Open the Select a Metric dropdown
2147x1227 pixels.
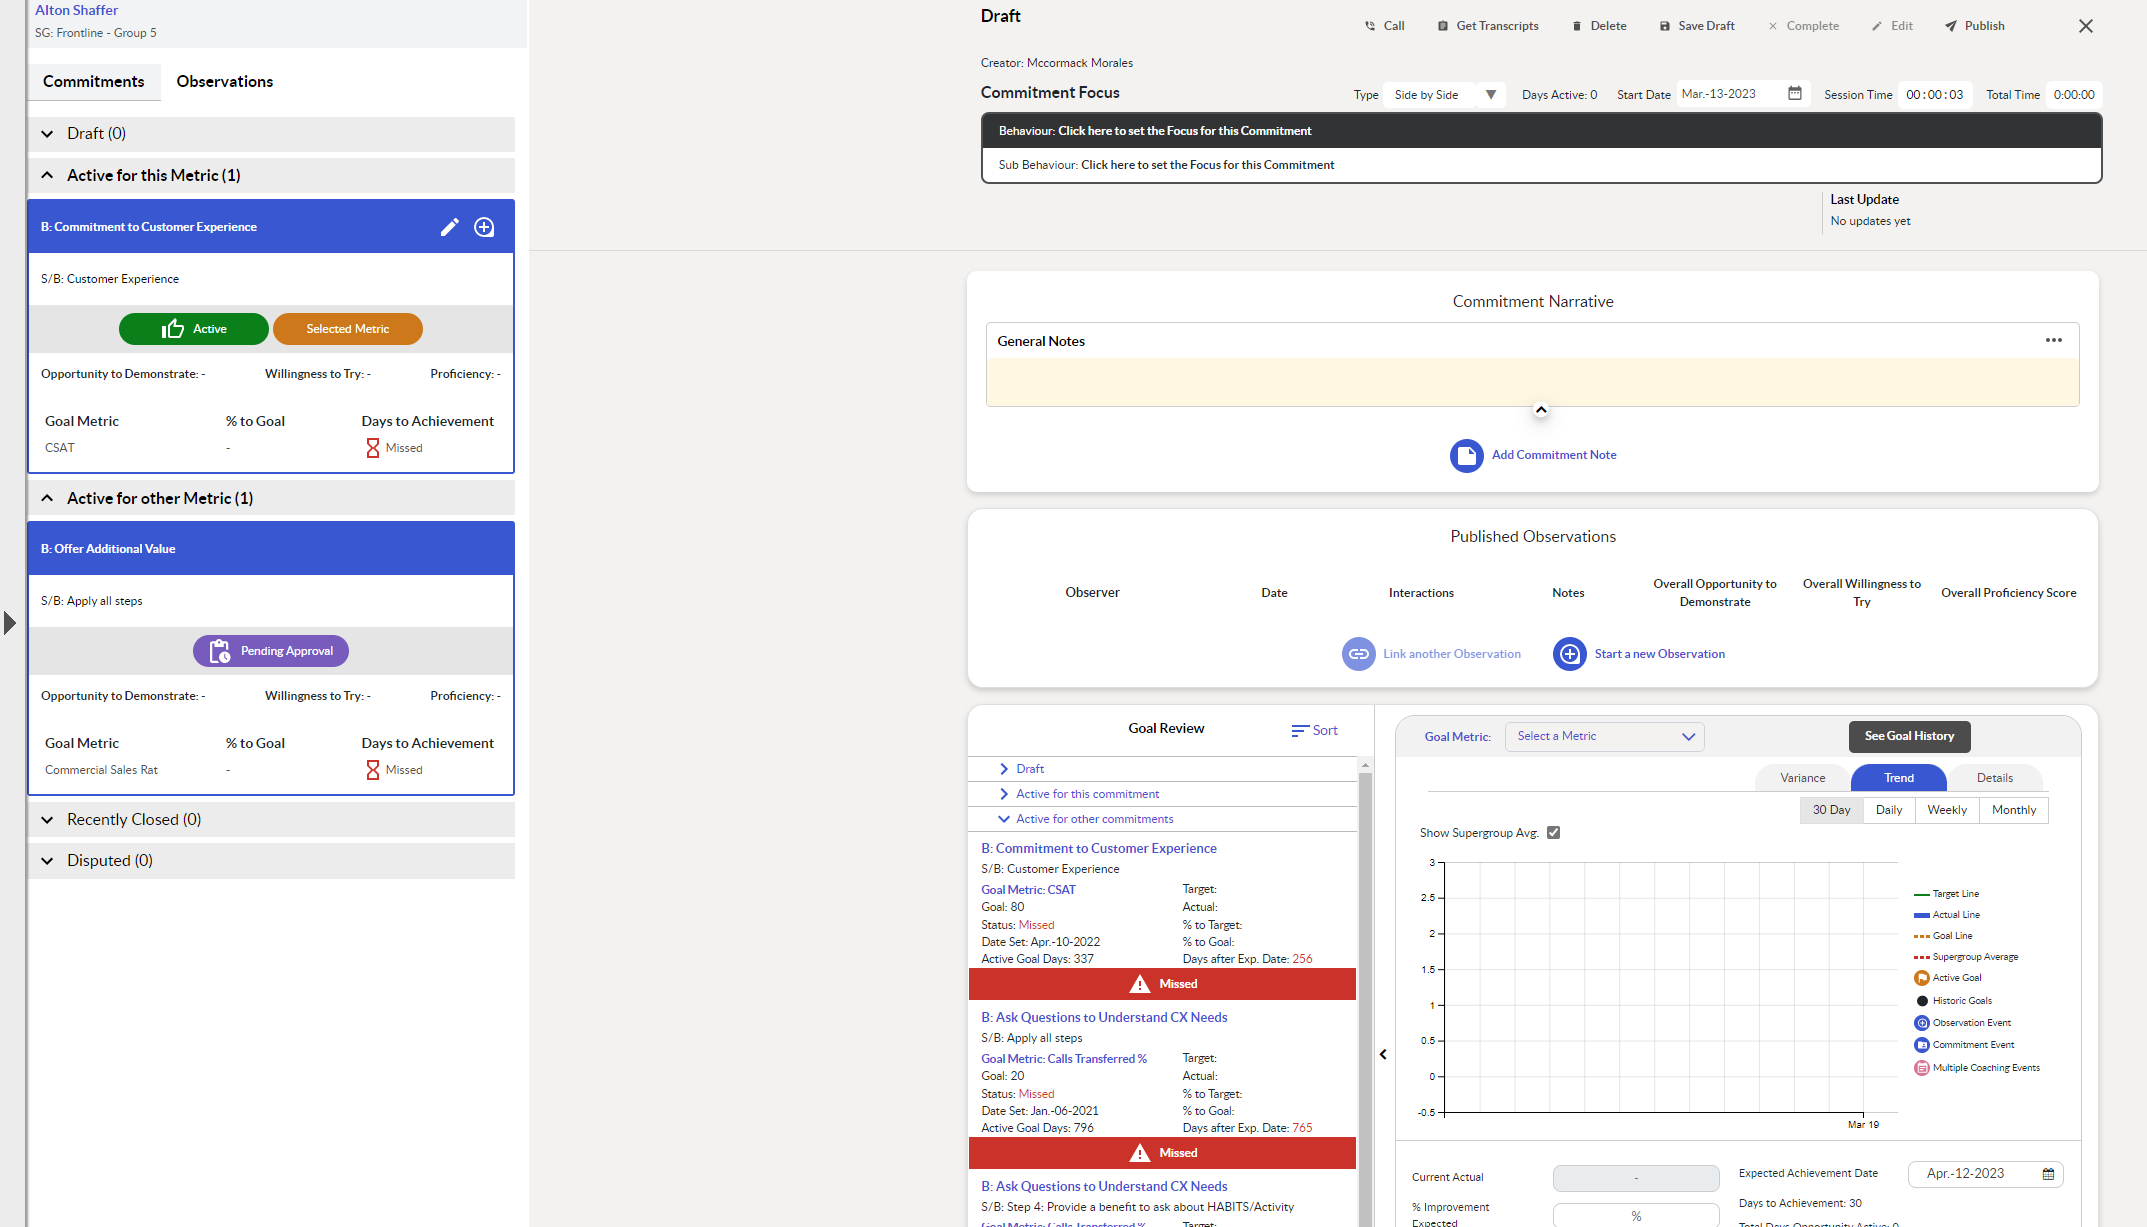1604,737
